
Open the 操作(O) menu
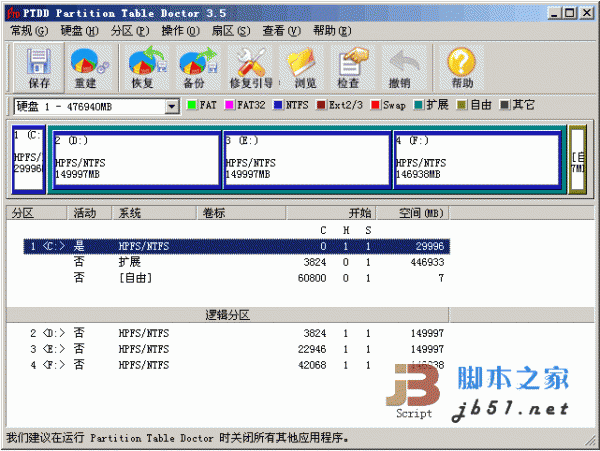[x=180, y=31]
